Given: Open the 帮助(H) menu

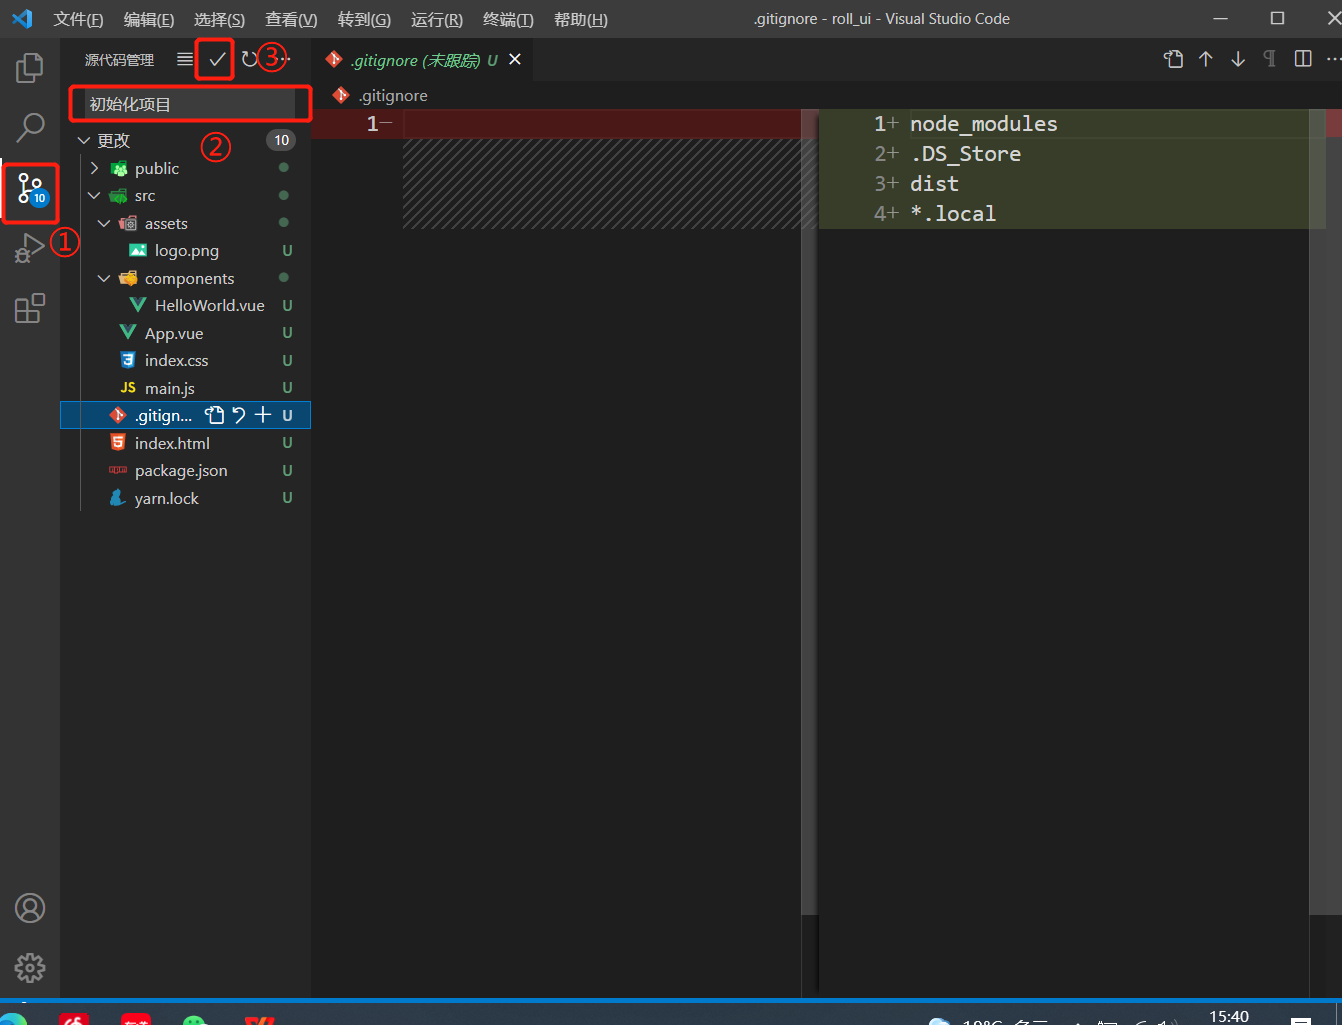Looking at the screenshot, I should pyautogui.click(x=581, y=20).
